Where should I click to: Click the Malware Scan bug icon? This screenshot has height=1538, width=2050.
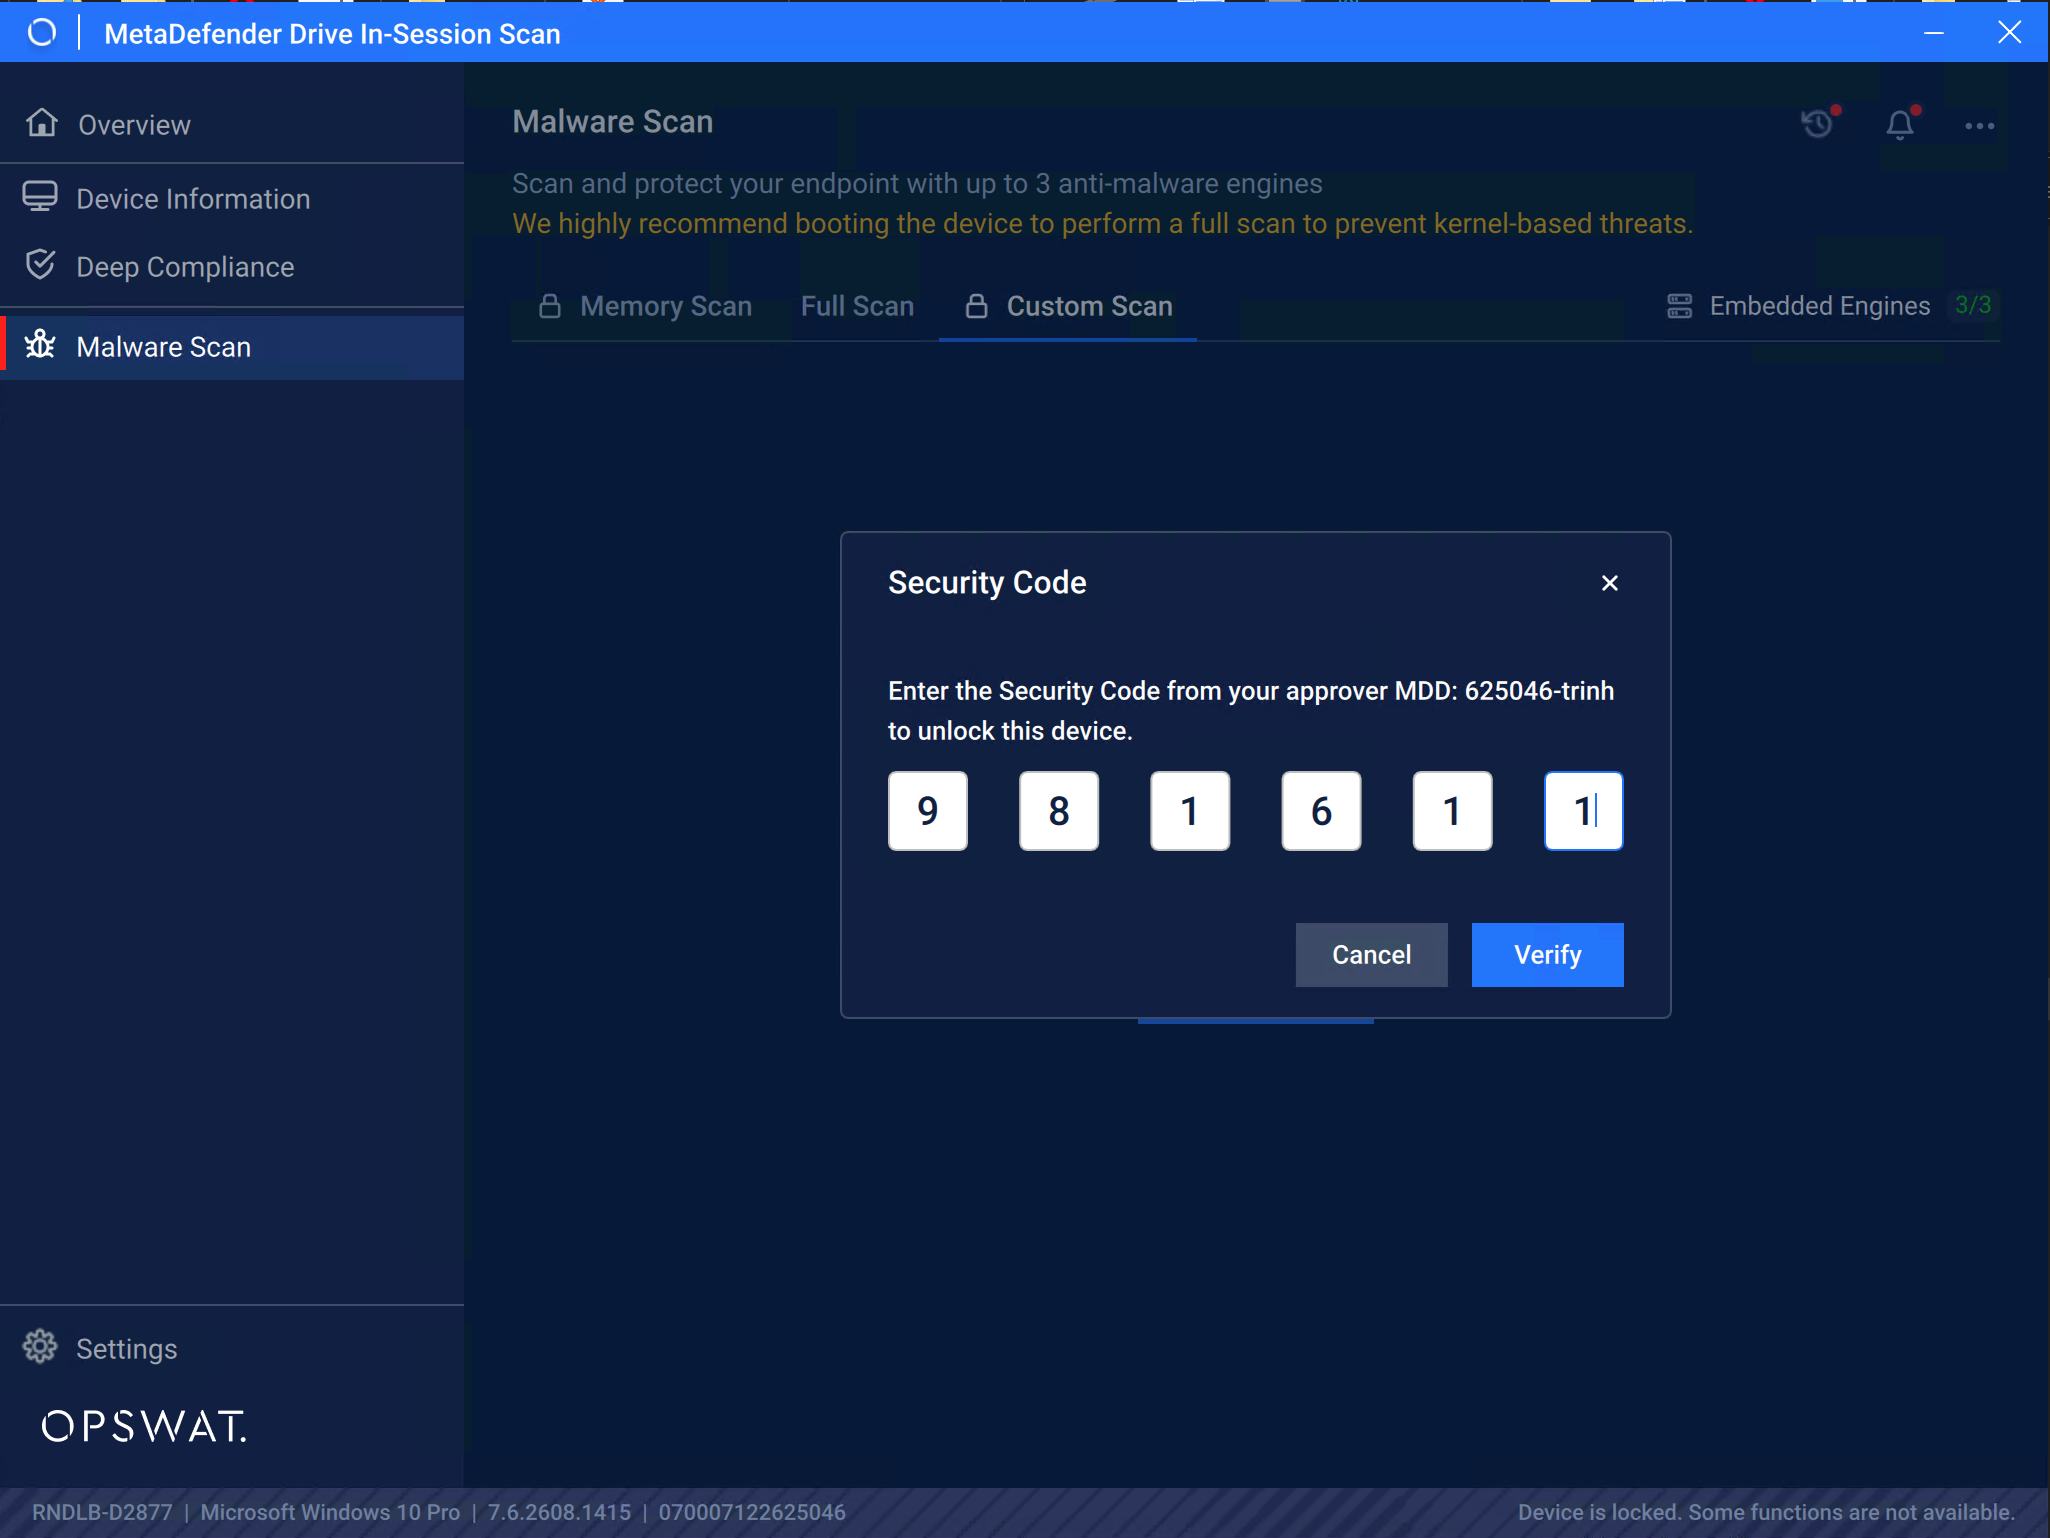tap(40, 345)
